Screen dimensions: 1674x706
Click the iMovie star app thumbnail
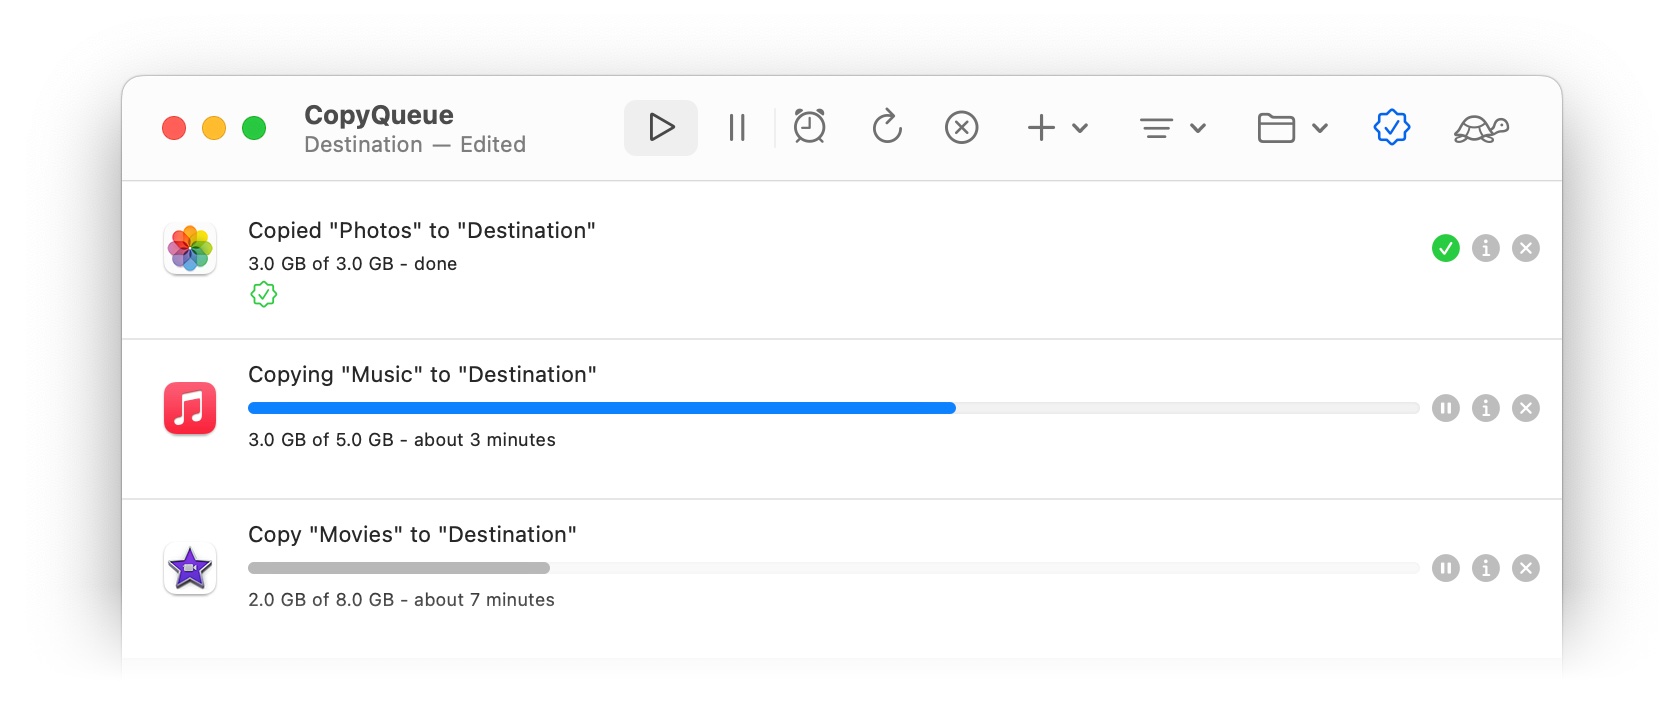[x=190, y=568]
